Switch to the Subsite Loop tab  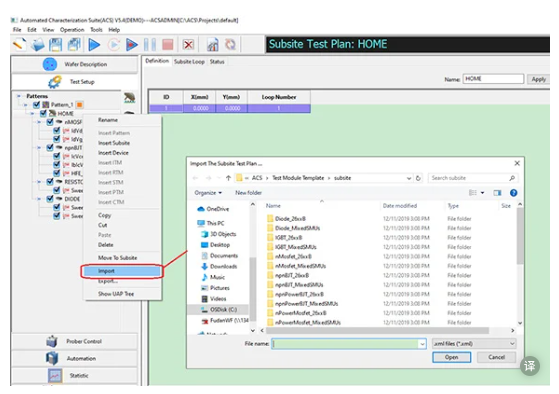[x=189, y=62]
